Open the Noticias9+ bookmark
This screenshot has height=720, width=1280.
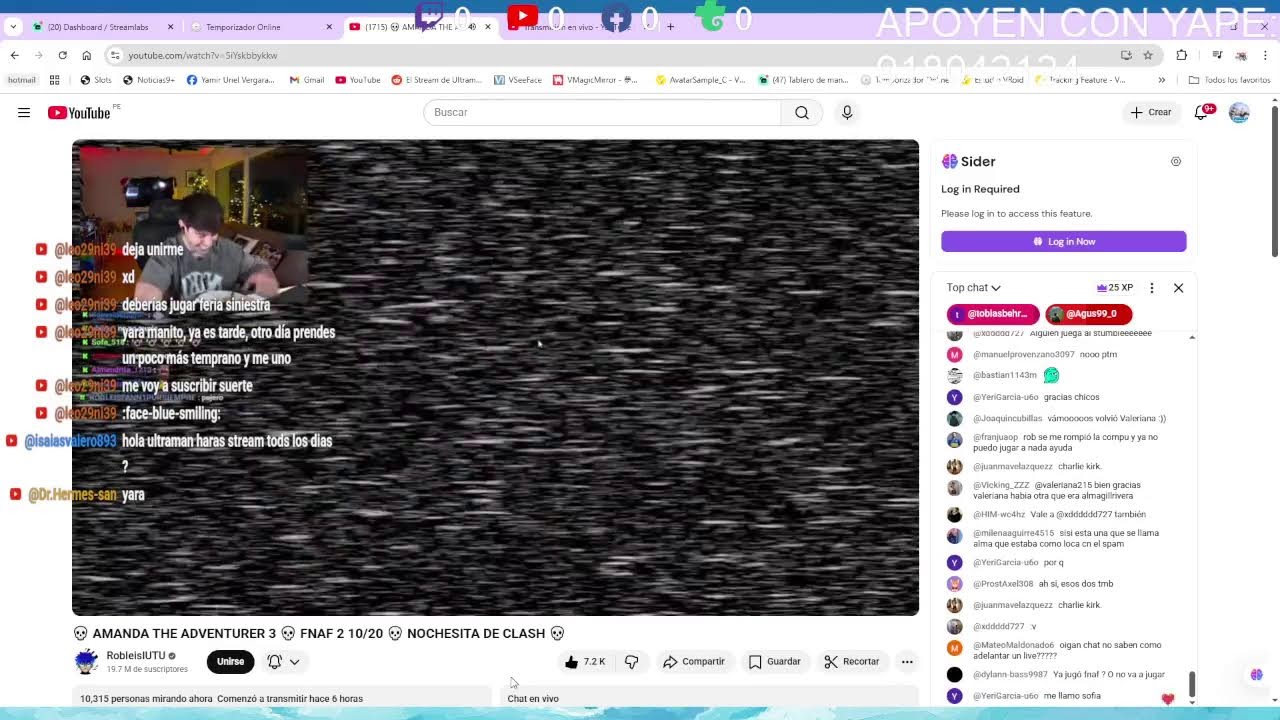point(149,80)
